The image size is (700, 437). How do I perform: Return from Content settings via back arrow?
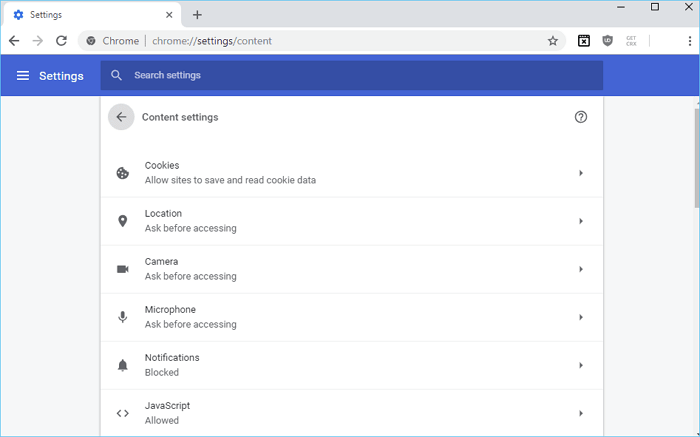coord(121,117)
